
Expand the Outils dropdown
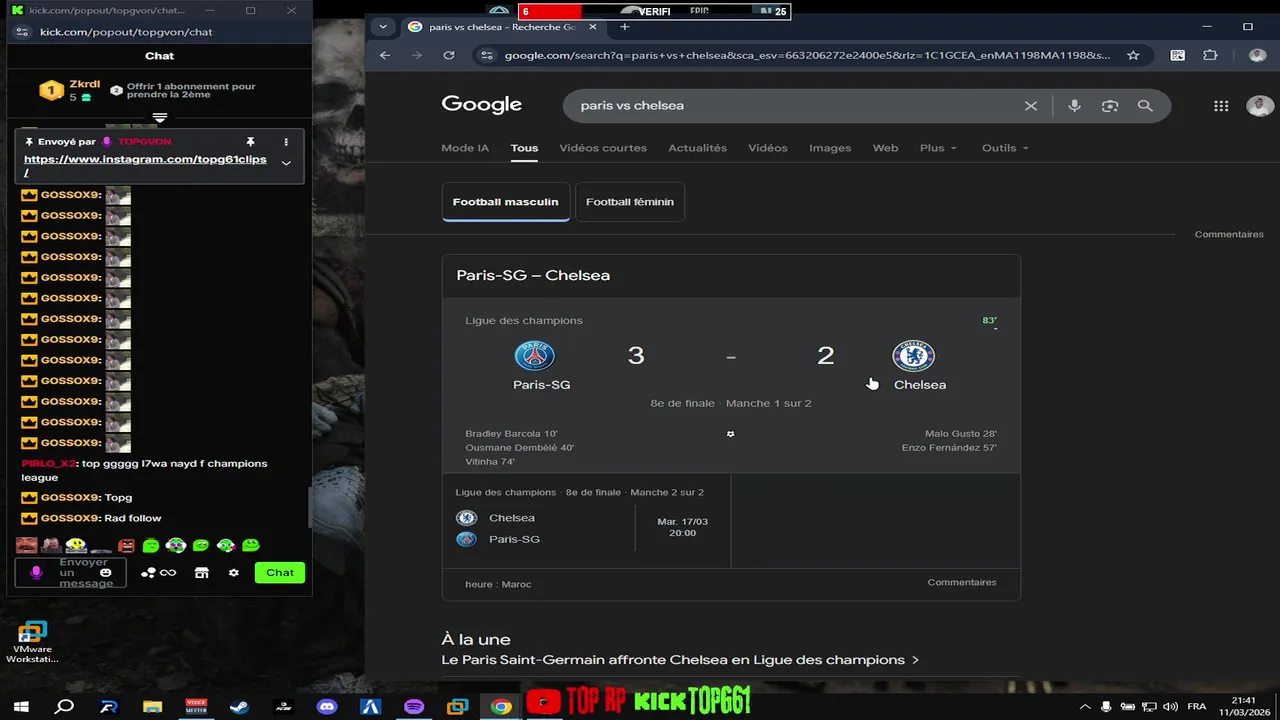point(1005,148)
